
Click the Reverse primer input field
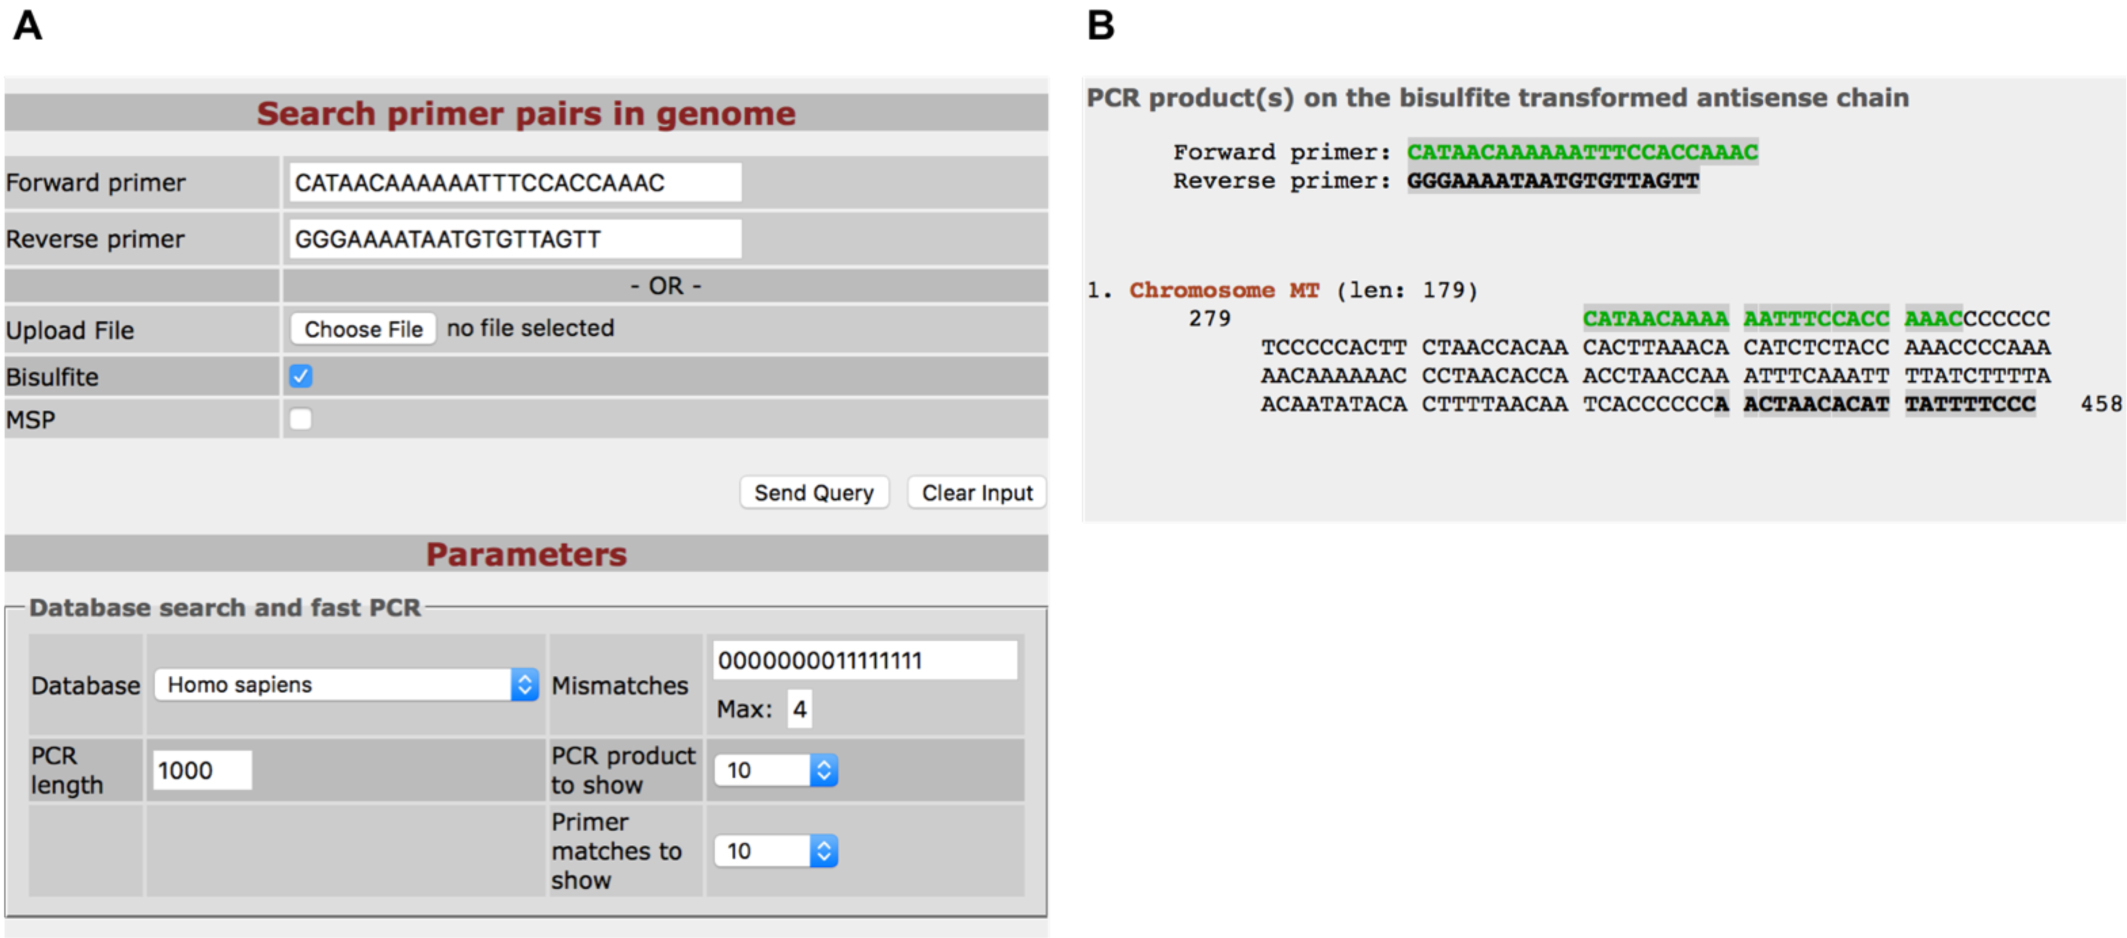coord(515,239)
